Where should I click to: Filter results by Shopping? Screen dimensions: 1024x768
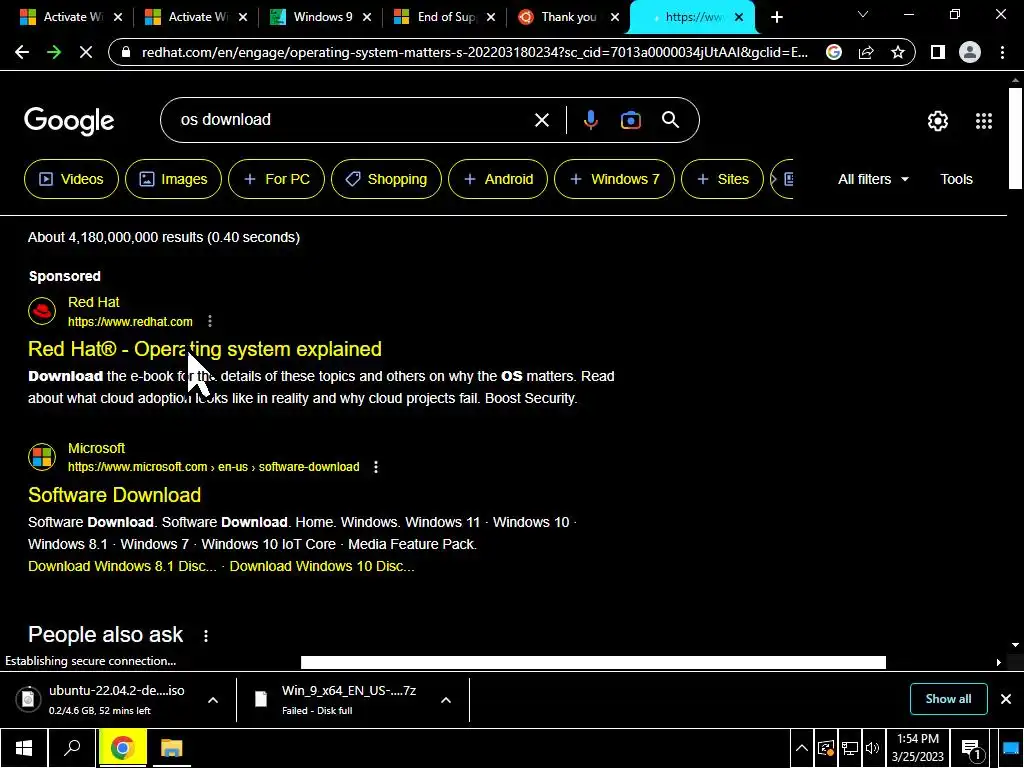[x=386, y=179]
